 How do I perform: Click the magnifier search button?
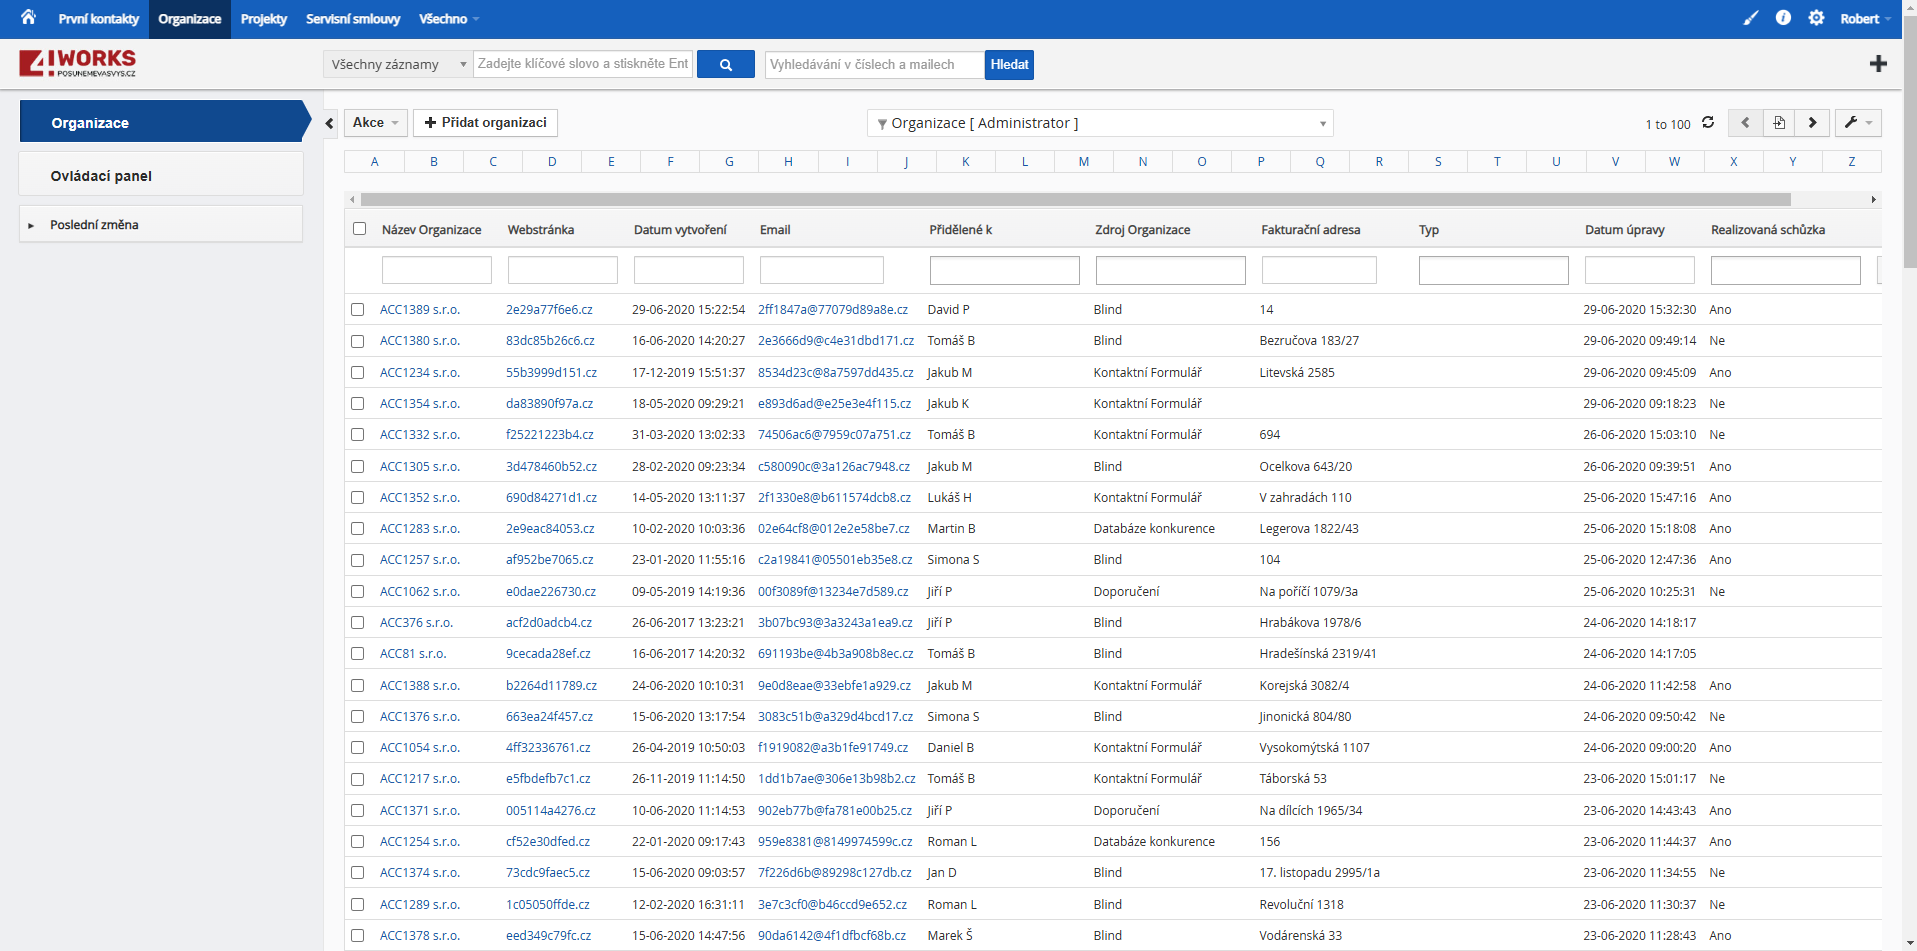click(726, 64)
